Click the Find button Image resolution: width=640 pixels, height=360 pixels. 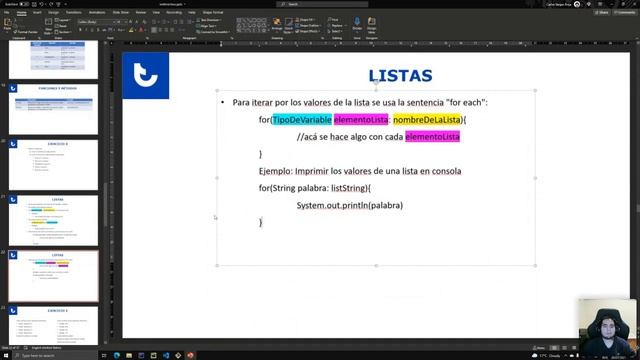(x=333, y=20)
